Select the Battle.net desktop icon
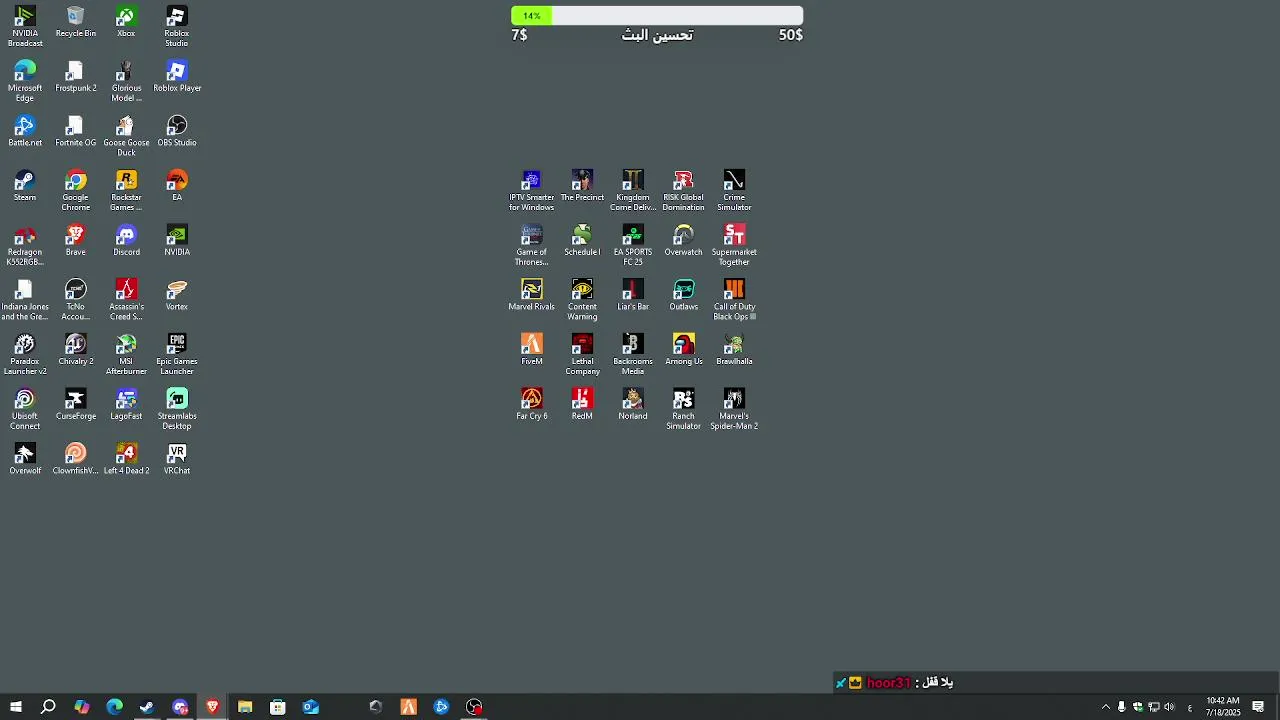Screen dimensions: 1280x720 click(25, 131)
